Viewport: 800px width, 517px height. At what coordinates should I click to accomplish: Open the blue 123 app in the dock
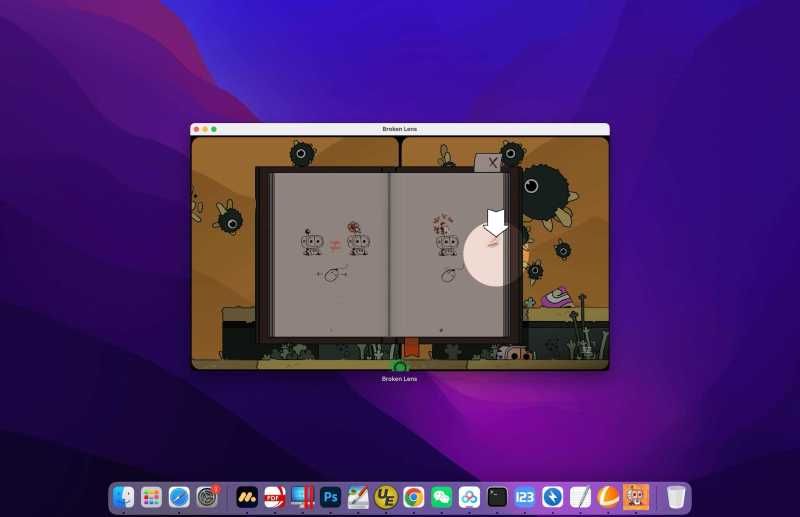(524, 497)
